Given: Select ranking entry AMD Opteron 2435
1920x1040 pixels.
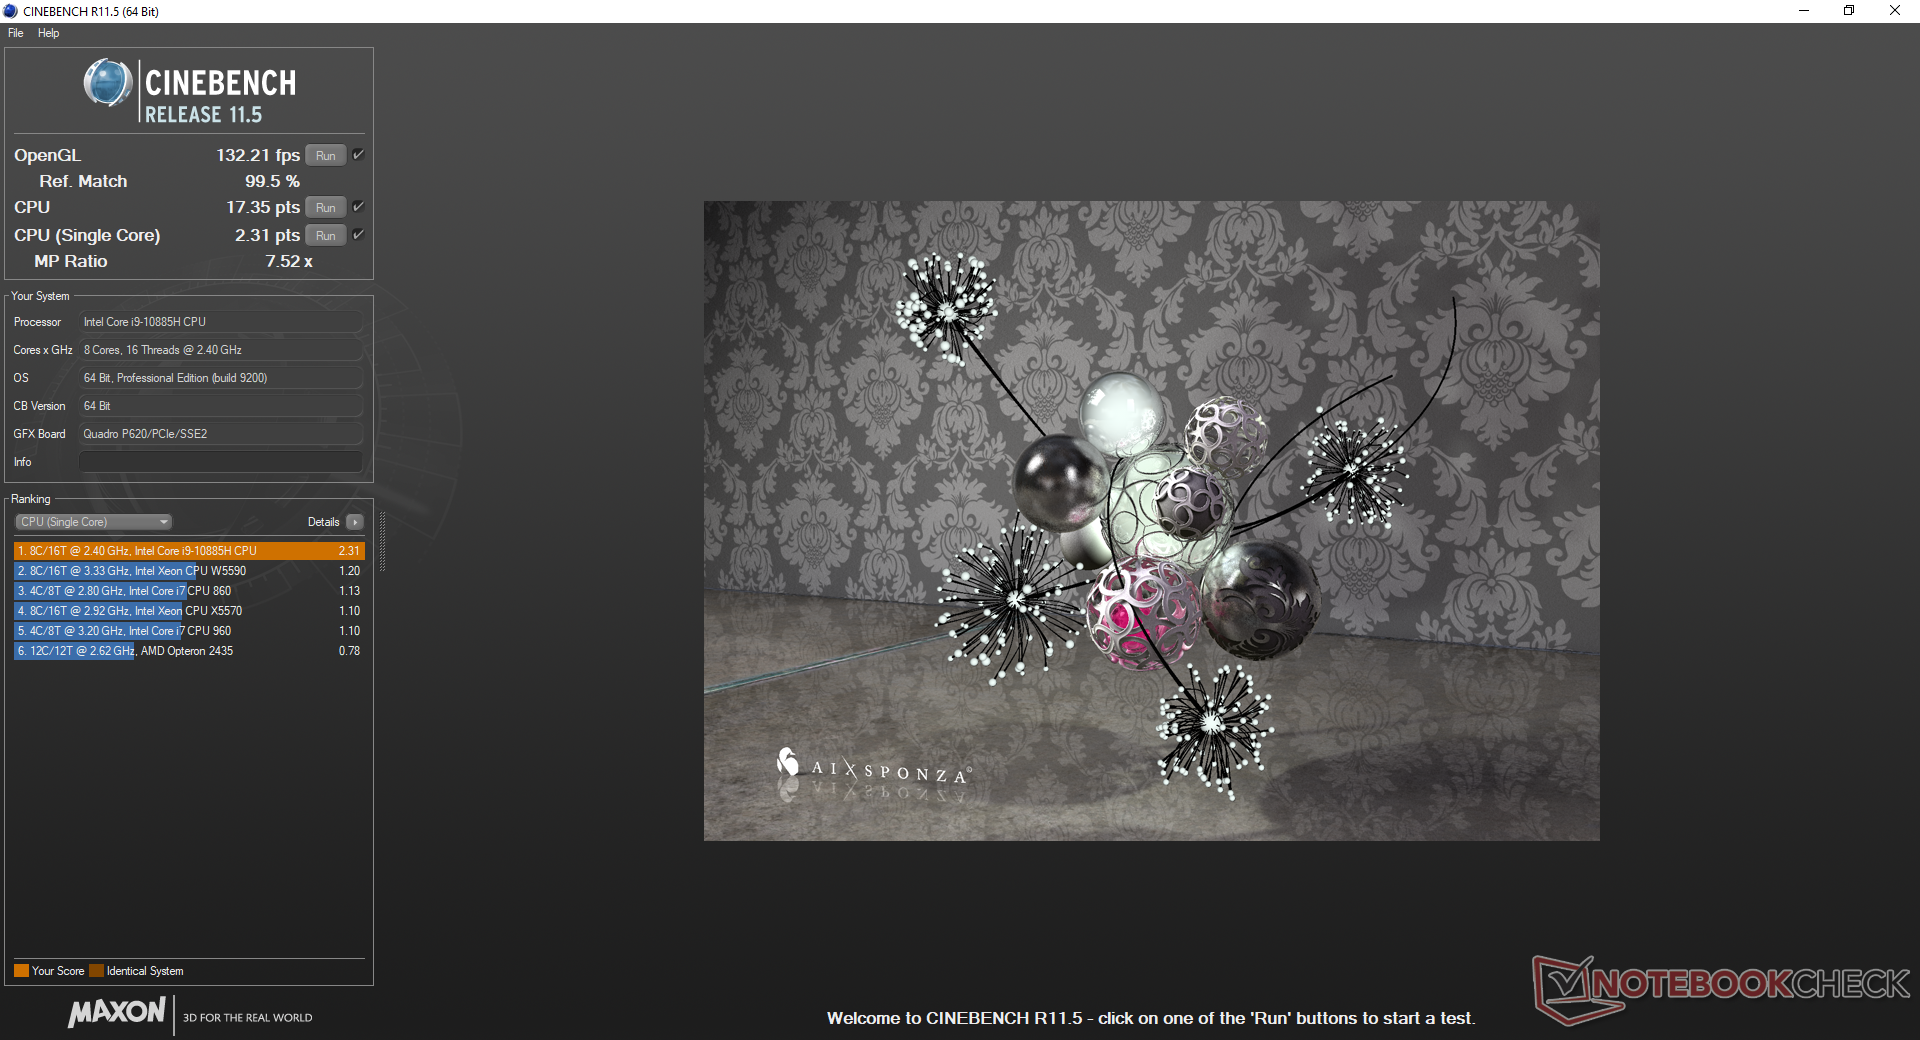Looking at the screenshot, I should 189,651.
